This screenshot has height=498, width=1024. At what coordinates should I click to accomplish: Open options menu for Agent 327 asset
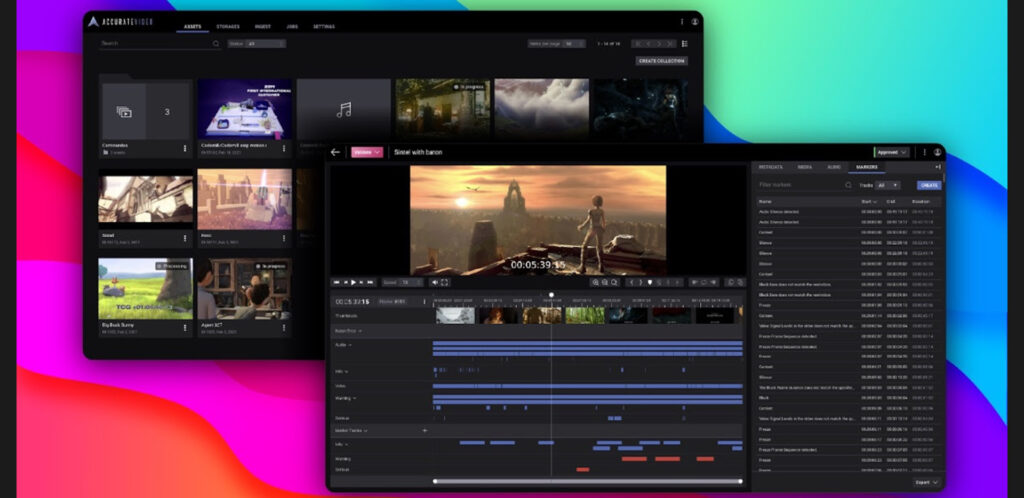click(283, 328)
